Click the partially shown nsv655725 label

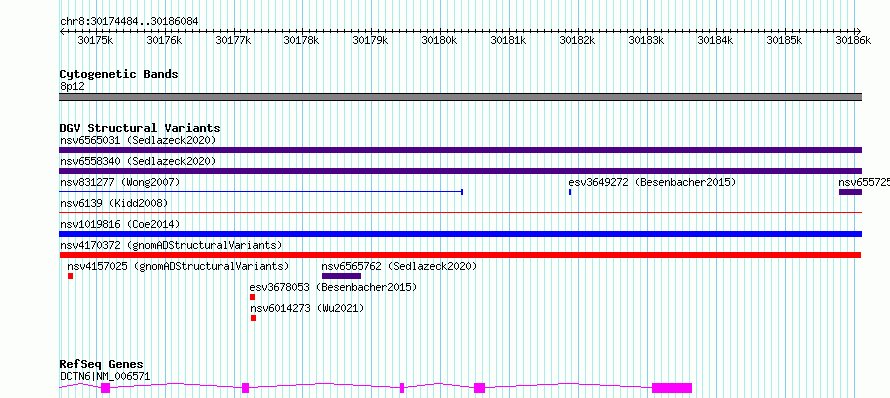(x=864, y=182)
